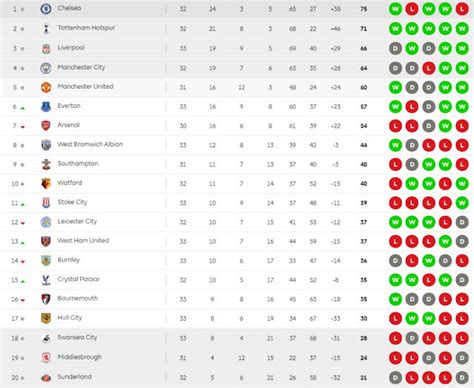
Task: Click Manchester City's red L form badge
Action: (x=429, y=68)
